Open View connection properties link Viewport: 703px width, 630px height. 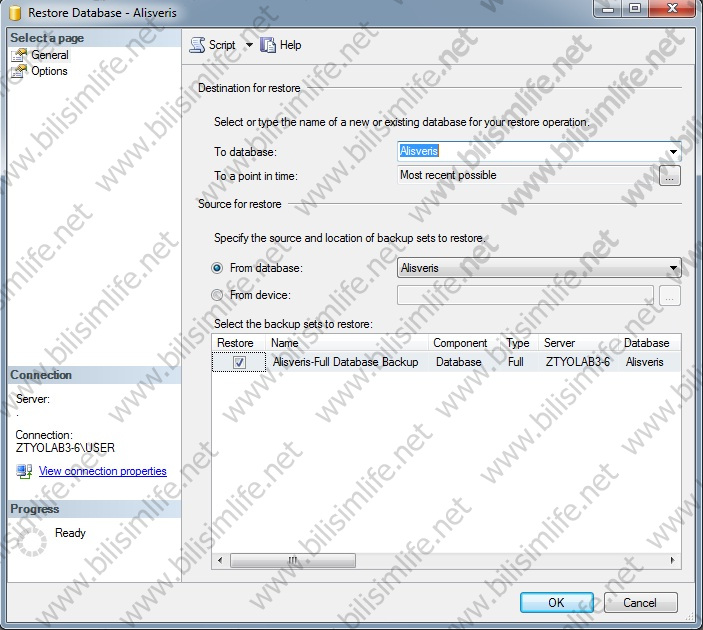click(x=102, y=471)
